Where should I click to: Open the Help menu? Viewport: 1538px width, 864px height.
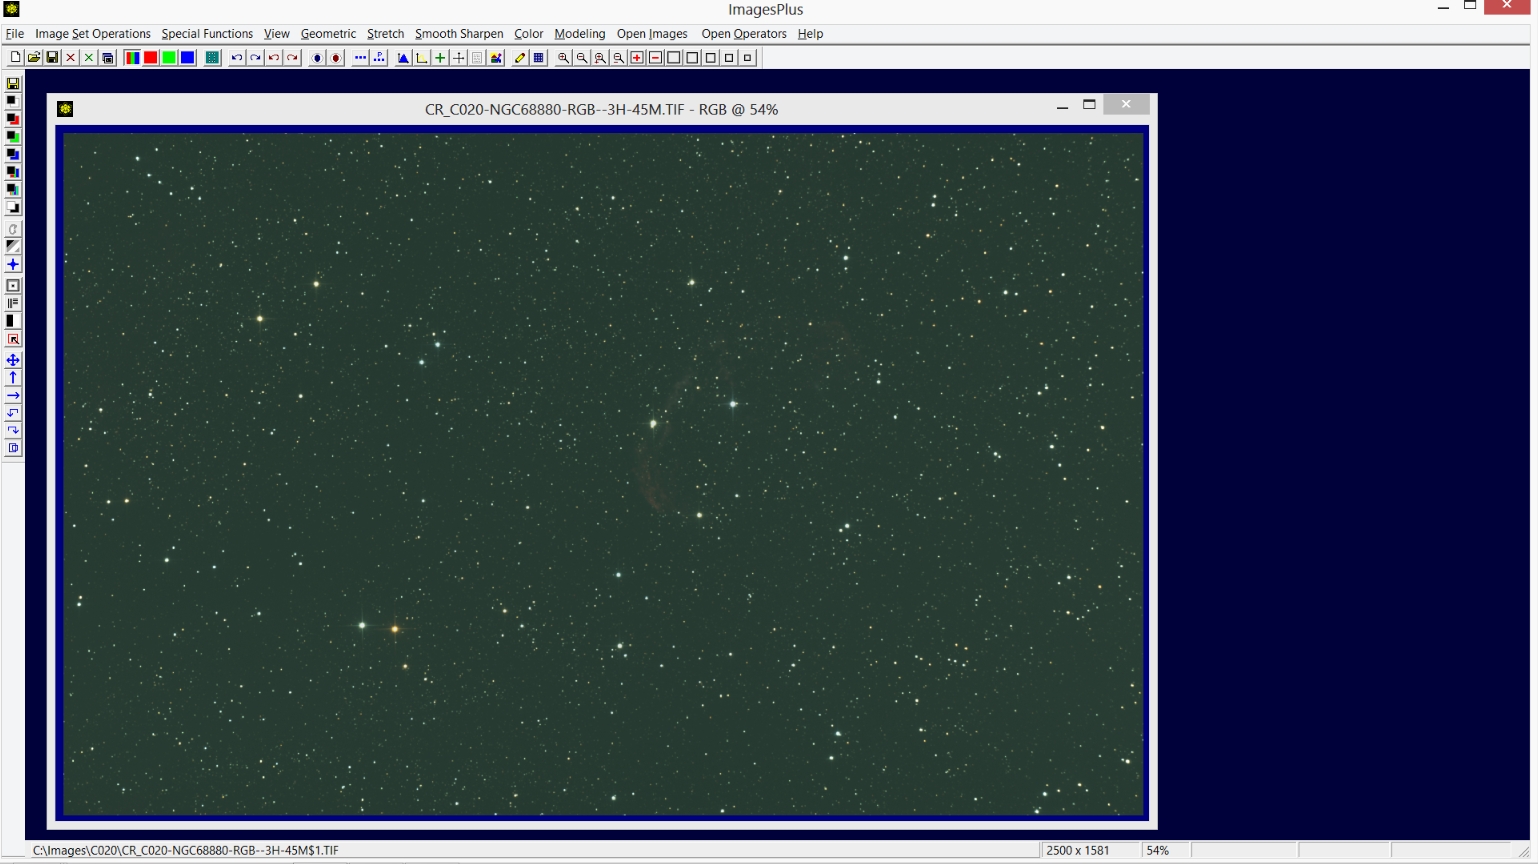pos(810,34)
